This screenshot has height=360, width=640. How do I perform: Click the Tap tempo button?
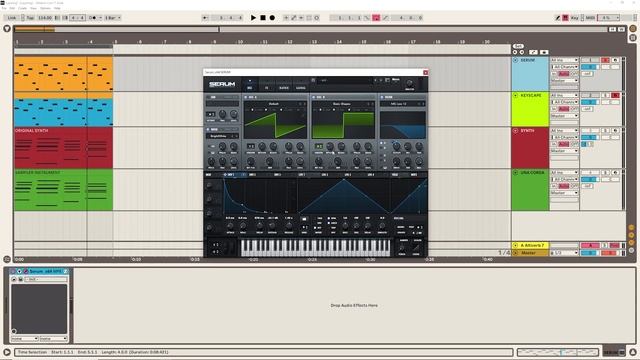click(30, 18)
